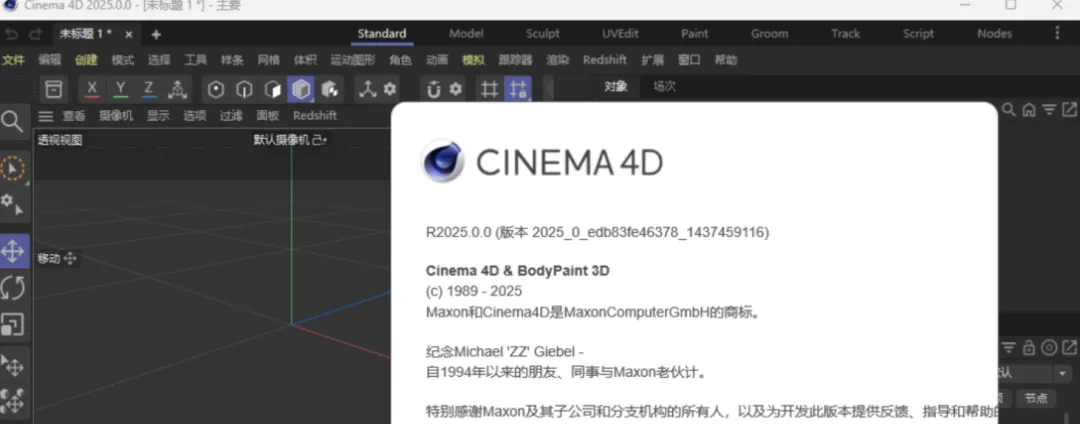1080x424 pixels.
Task: Click Attribute Manager target circle icon
Action: tap(1049, 348)
